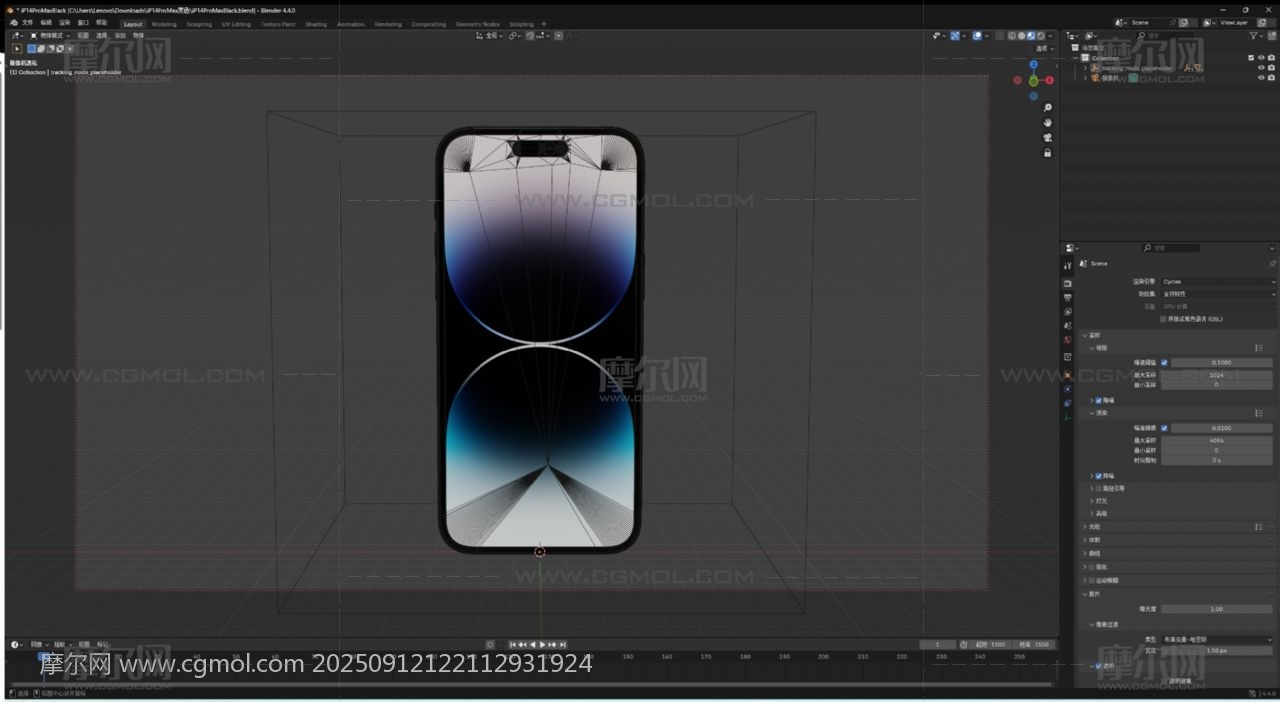Open the Object properties tab icon
The image size is (1280, 702).
click(1068, 374)
